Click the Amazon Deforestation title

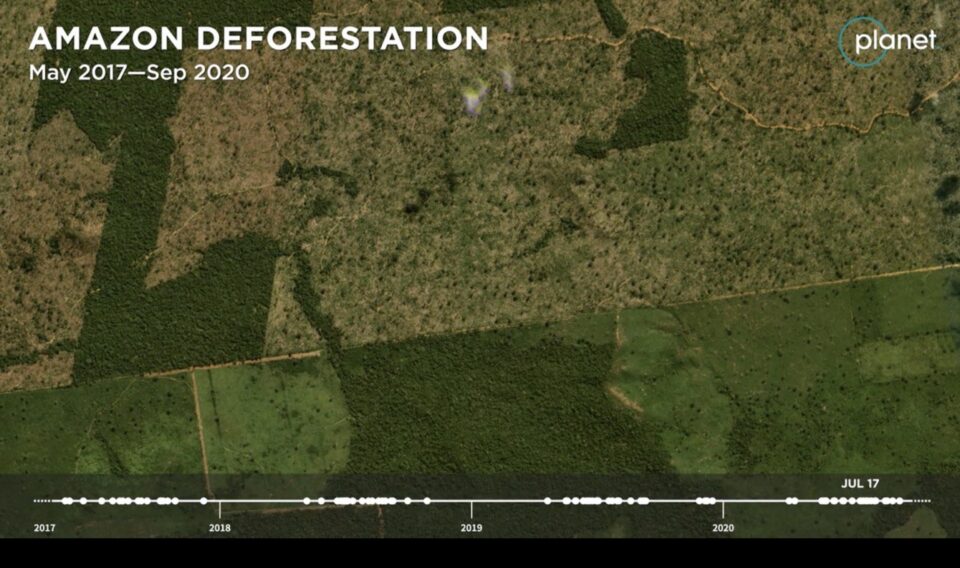(258, 38)
